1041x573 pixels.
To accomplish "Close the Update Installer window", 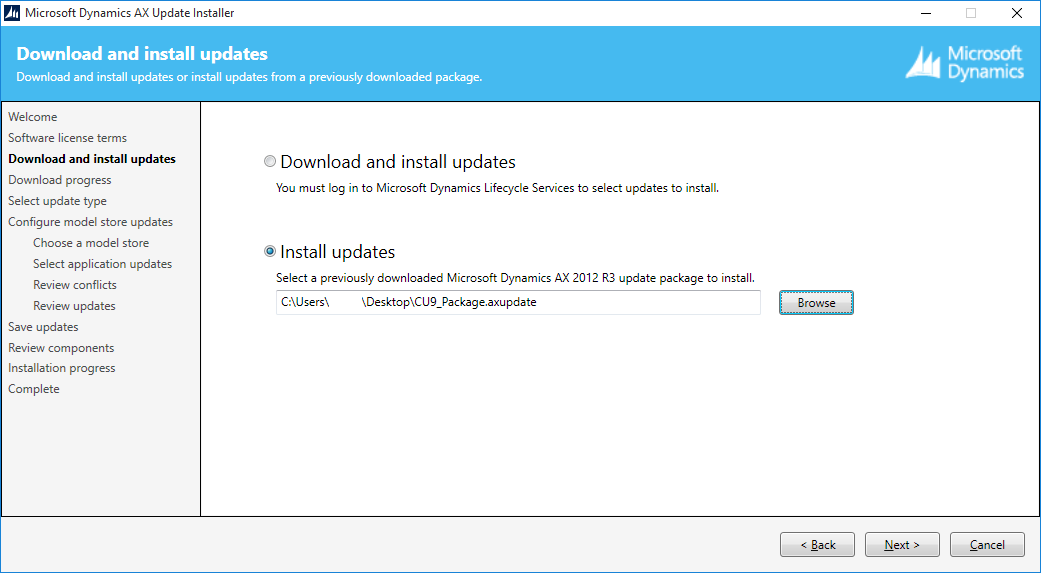I will (1016, 13).
